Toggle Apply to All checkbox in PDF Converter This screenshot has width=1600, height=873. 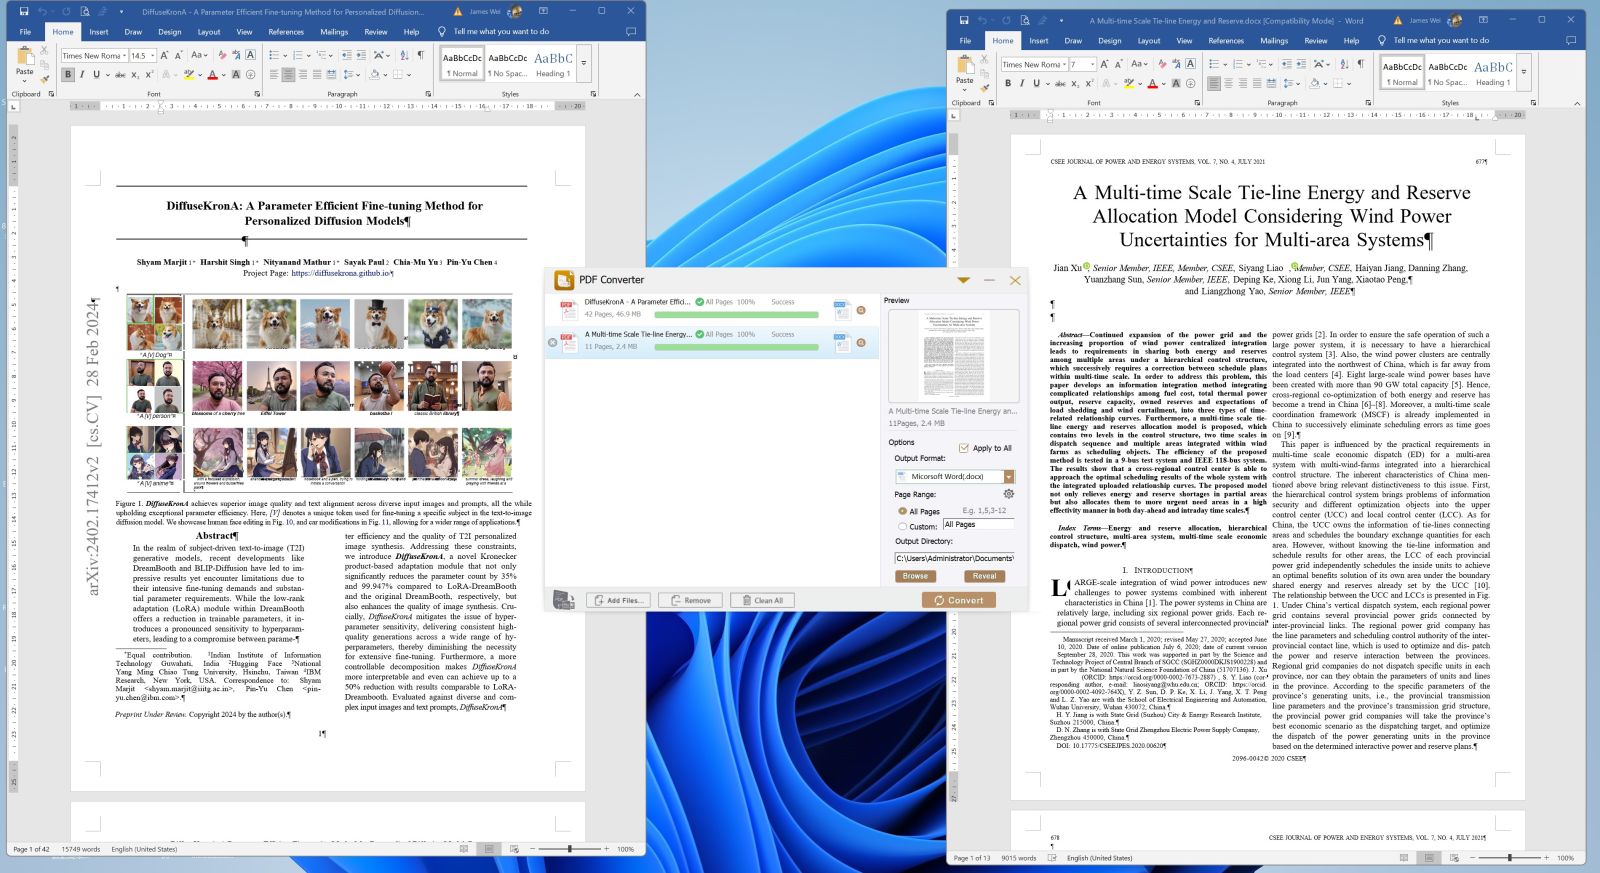click(964, 448)
